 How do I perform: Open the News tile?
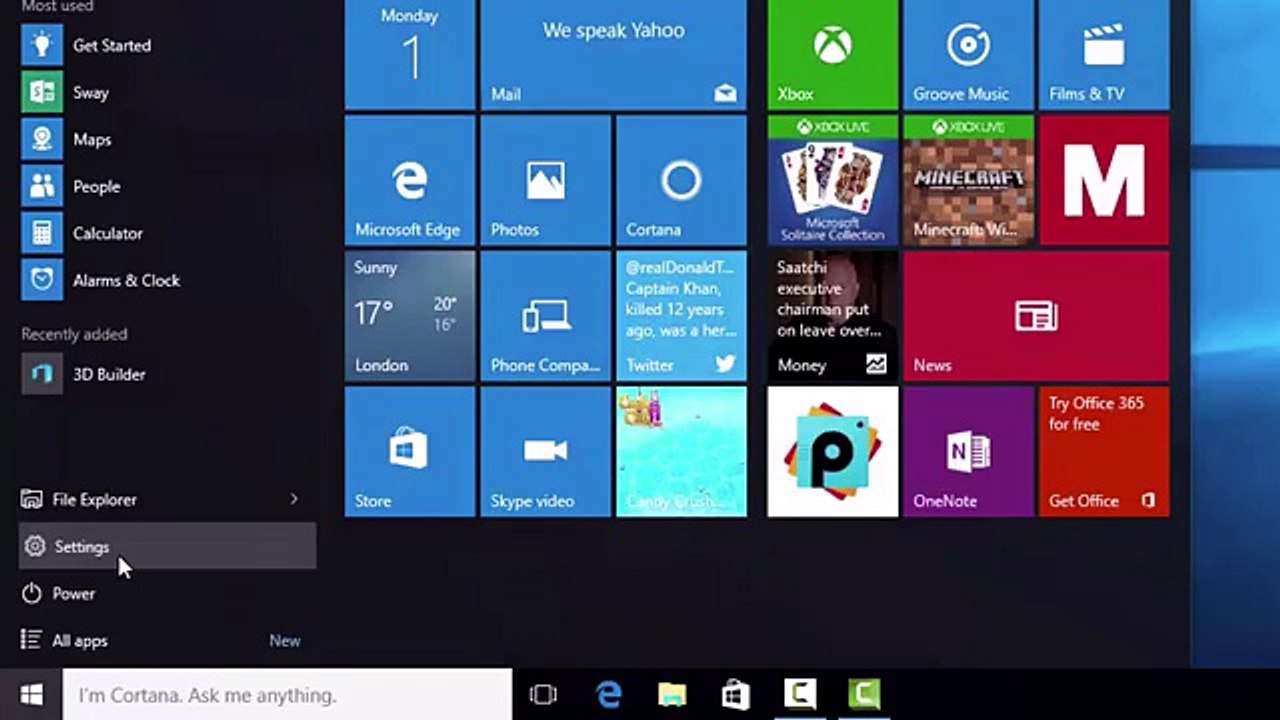1036,316
